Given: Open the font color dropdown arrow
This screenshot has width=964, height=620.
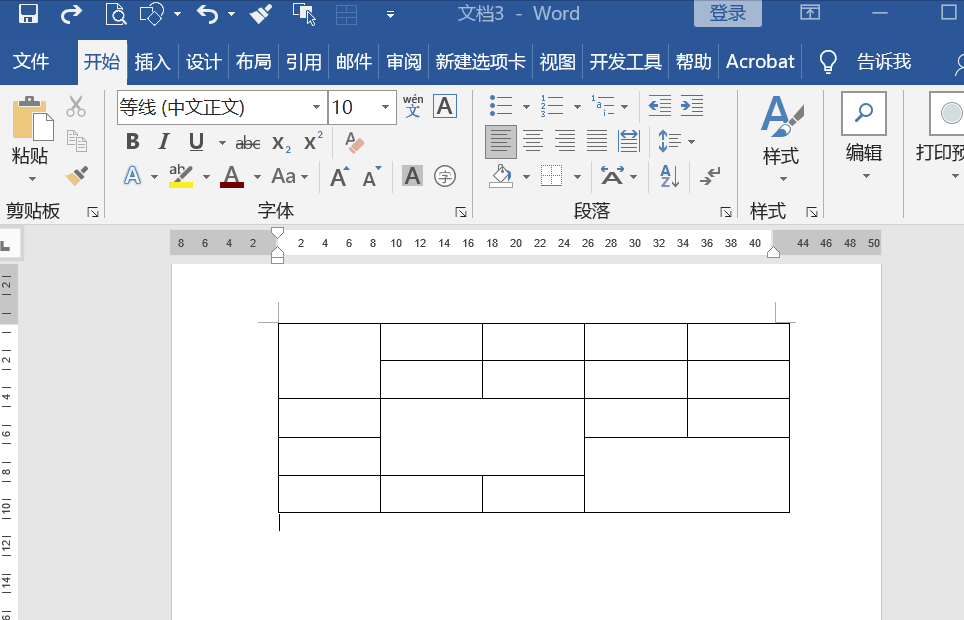Looking at the screenshot, I should [x=257, y=177].
